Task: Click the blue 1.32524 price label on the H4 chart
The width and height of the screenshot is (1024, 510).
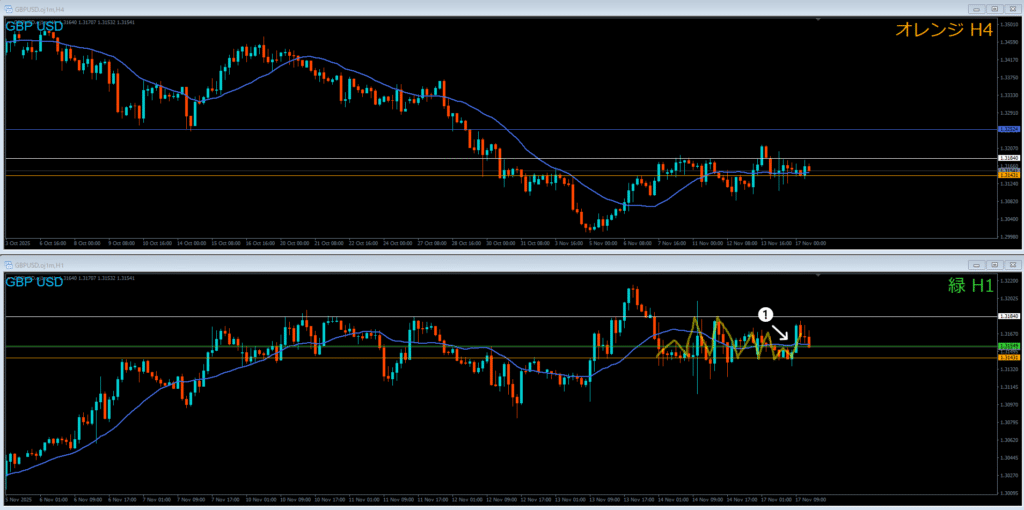Action: [1009, 129]
